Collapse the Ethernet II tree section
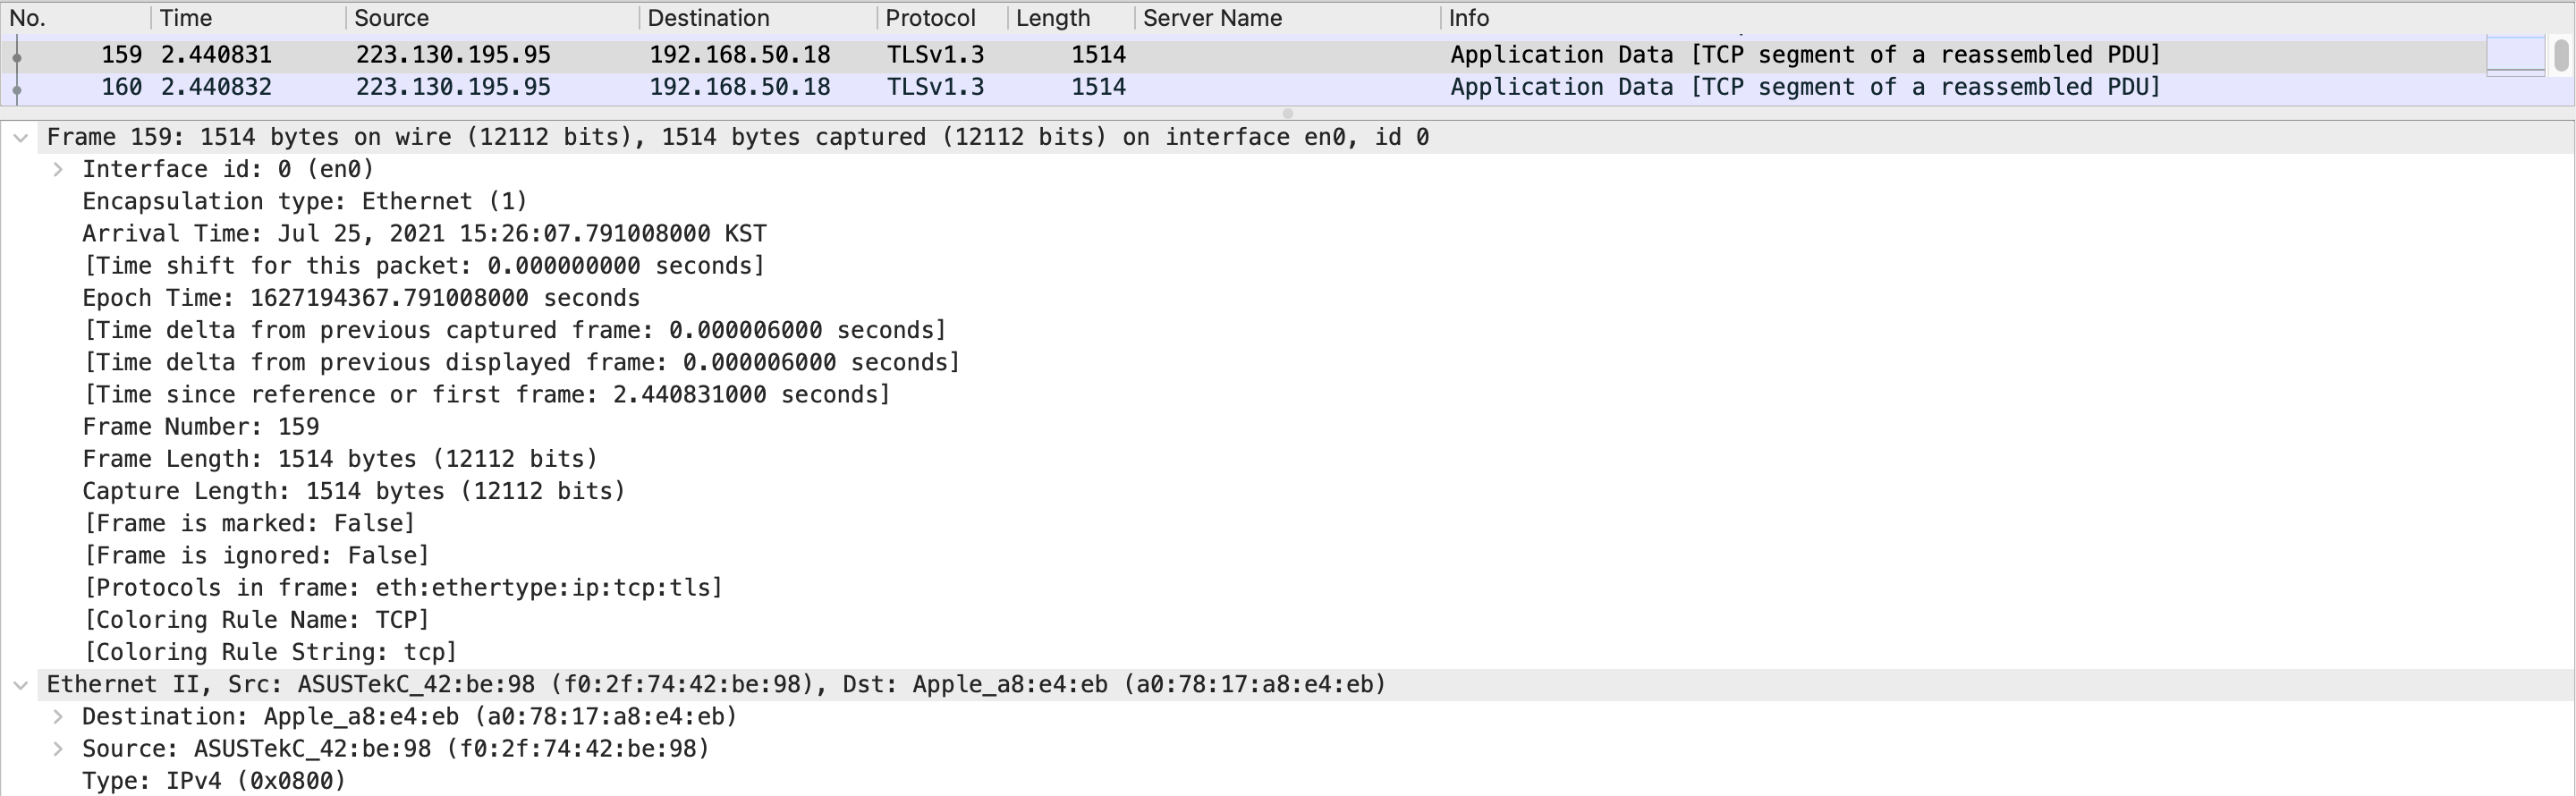The width and height of the screenshot is (2576, 796). tap(20, 685)
